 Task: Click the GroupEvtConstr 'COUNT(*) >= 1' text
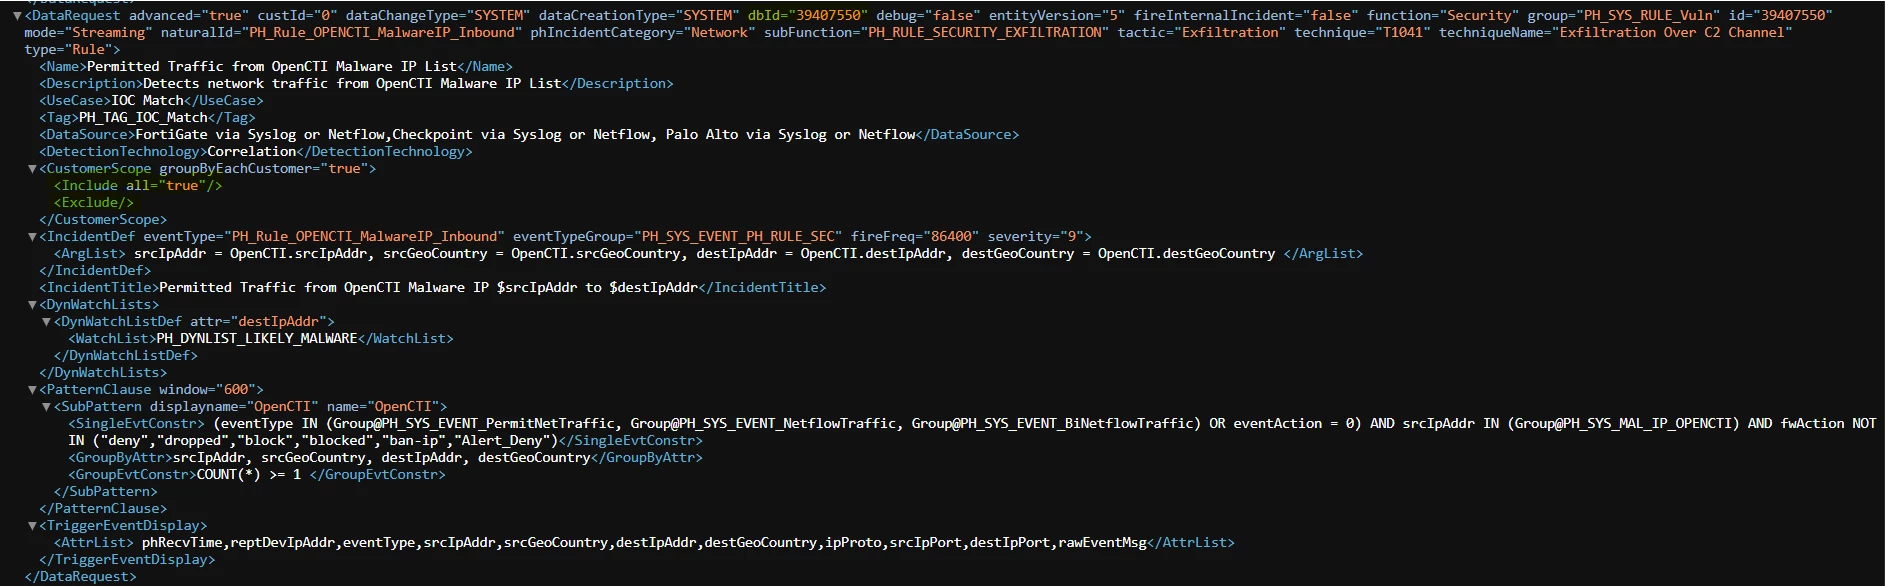(x=249, y=474)
